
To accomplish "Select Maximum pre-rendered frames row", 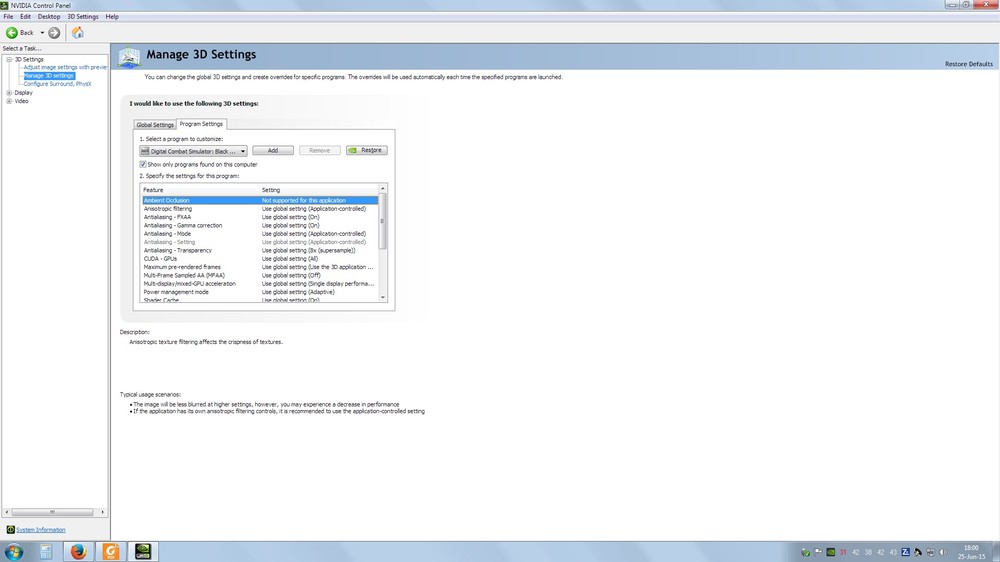I will 260,267.
